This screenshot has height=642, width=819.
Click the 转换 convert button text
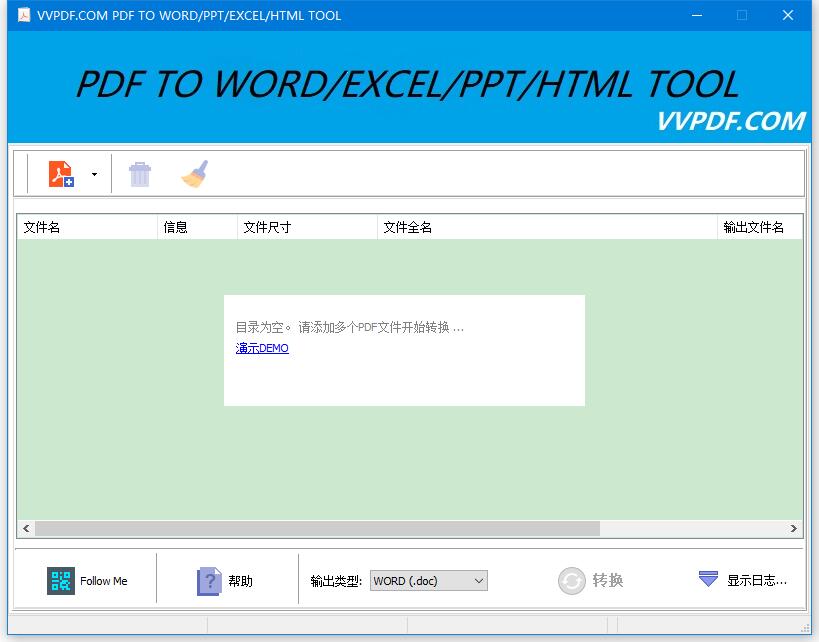tap(607, 580)
